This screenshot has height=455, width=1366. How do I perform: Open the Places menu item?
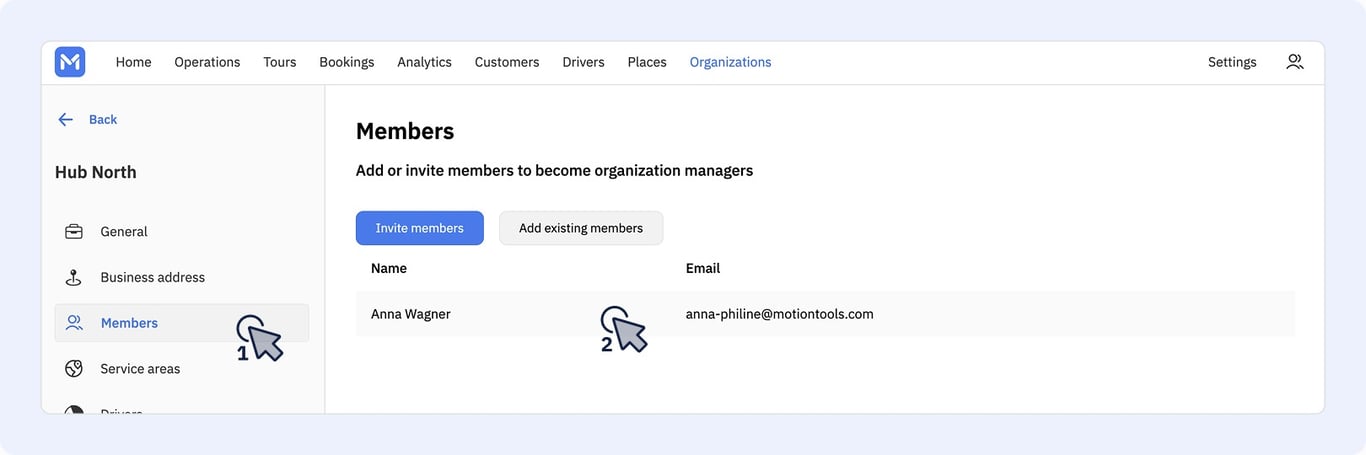(647, 62)
